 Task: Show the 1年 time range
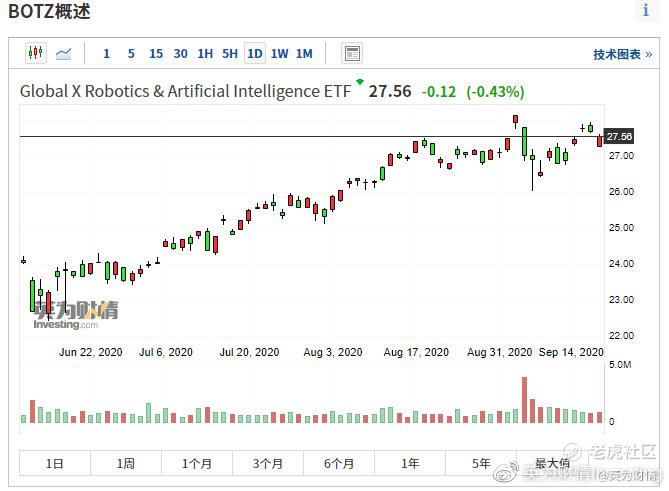[x=410, y=463]
